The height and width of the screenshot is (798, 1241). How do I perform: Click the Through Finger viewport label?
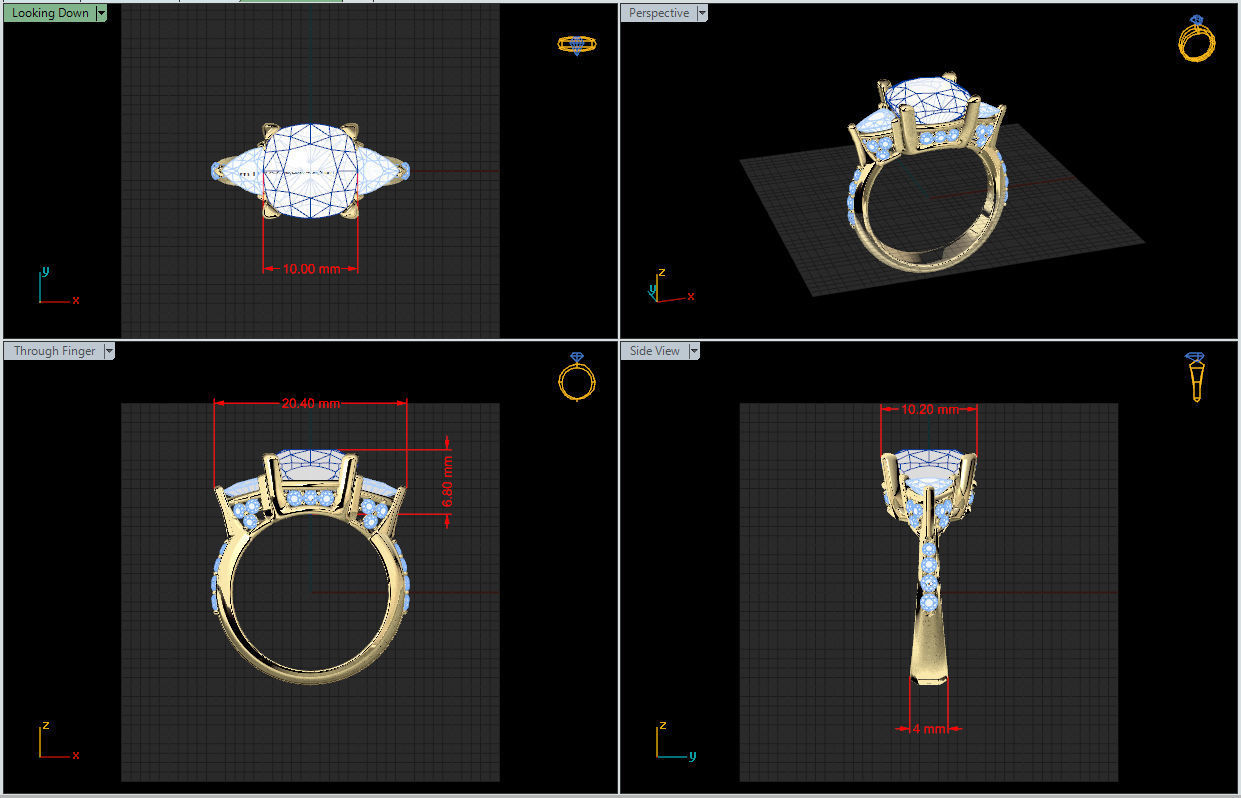point(53,351)
